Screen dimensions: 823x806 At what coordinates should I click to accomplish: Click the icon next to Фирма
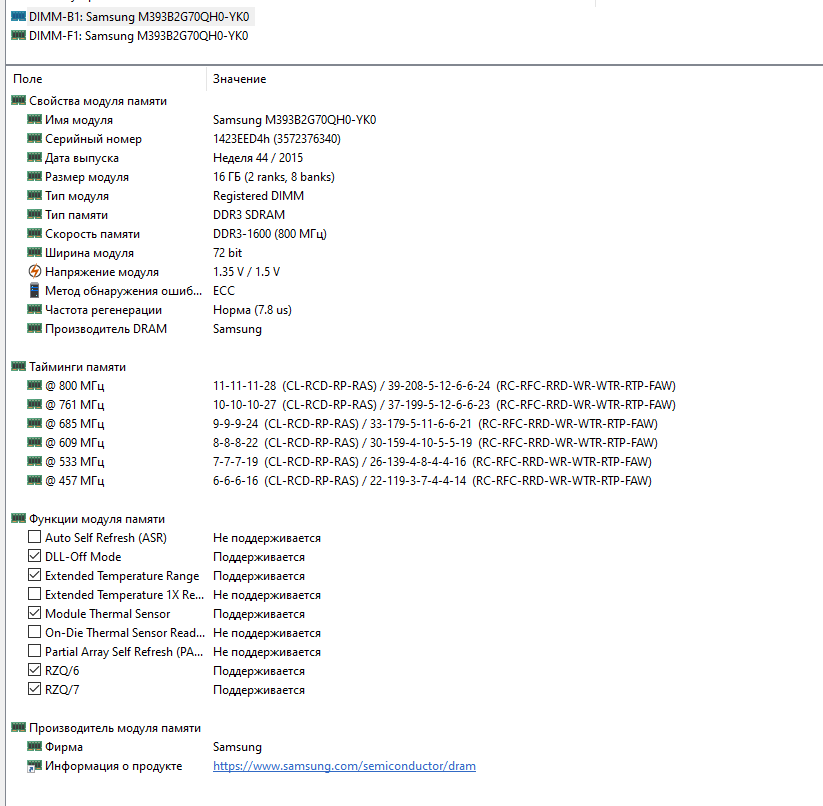[35, 746]
